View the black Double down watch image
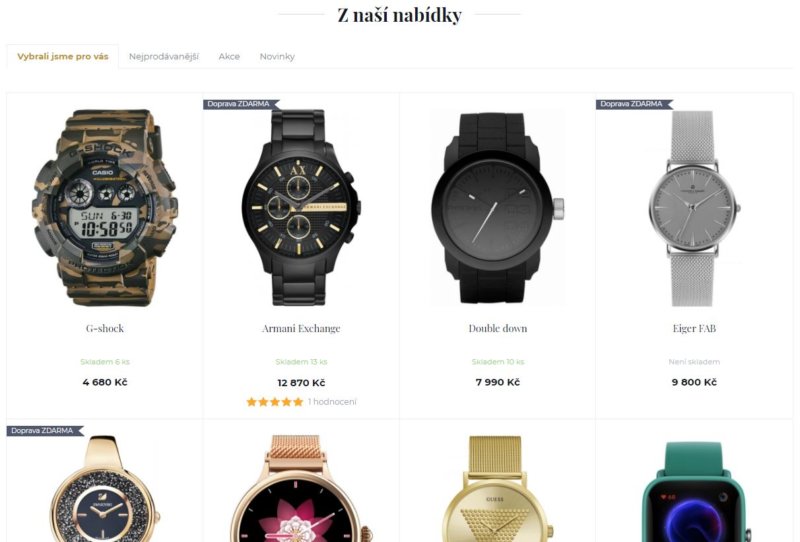The width and height of the screenshot is (800, 542). pyautogui.click(x=498, y=208)
